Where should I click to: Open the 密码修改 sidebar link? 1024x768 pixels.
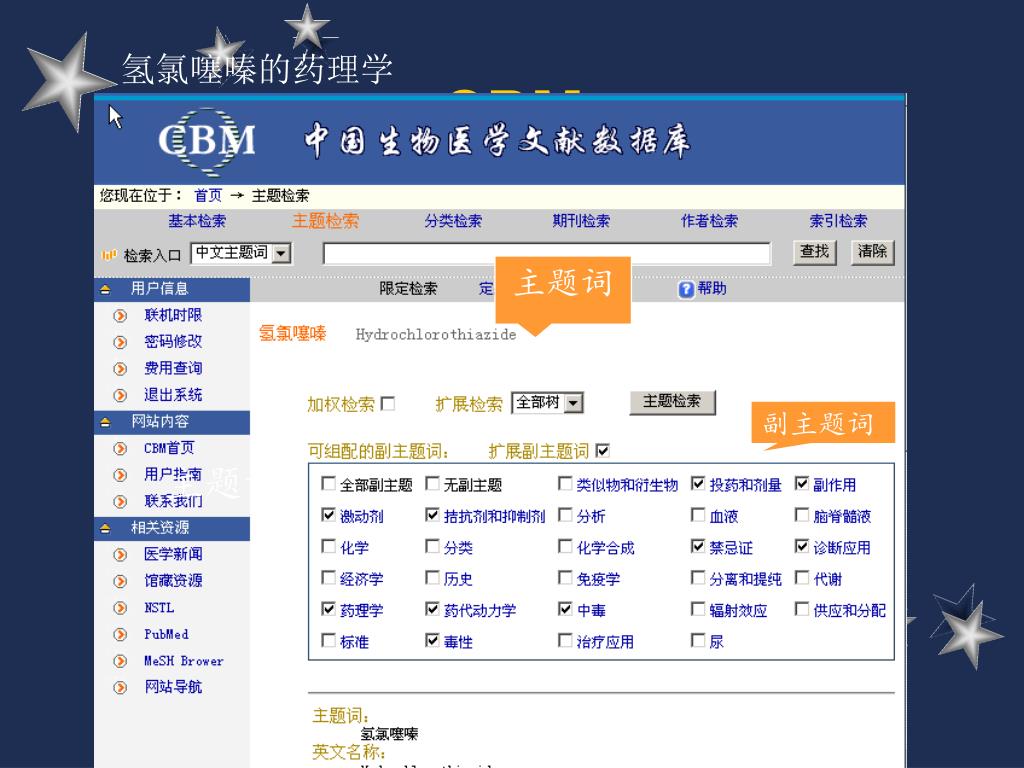[x=173, y=342]
